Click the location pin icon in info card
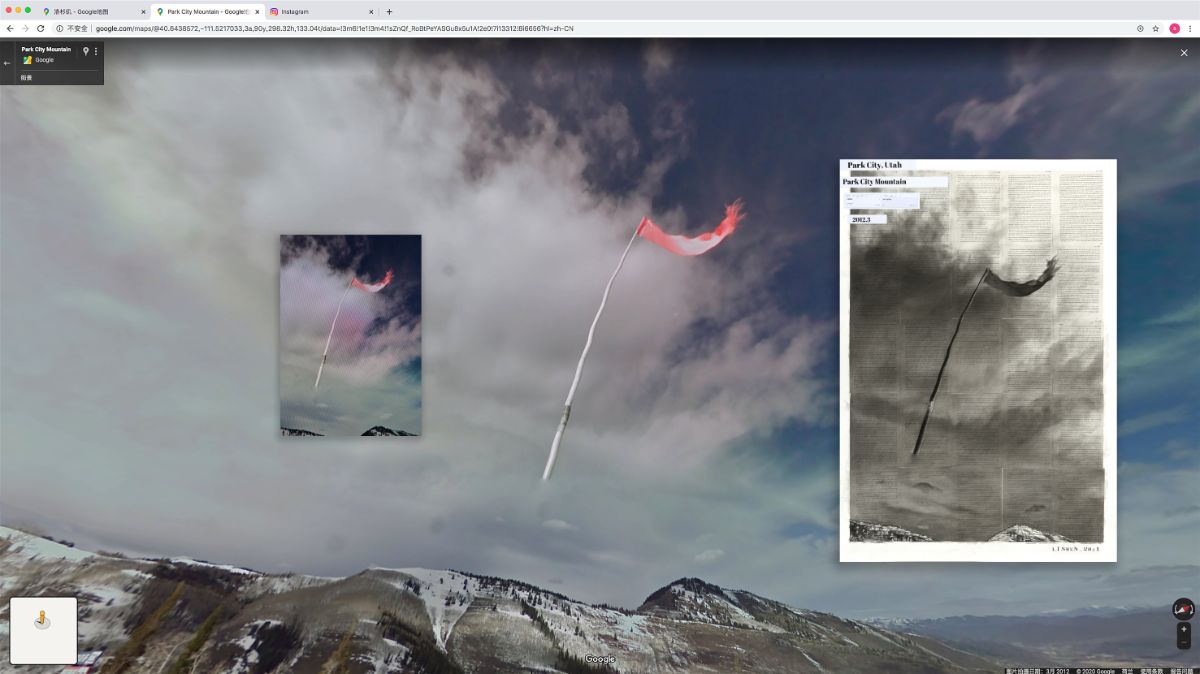The height and width of the screenshot is (674, 1200). (85, 50)
